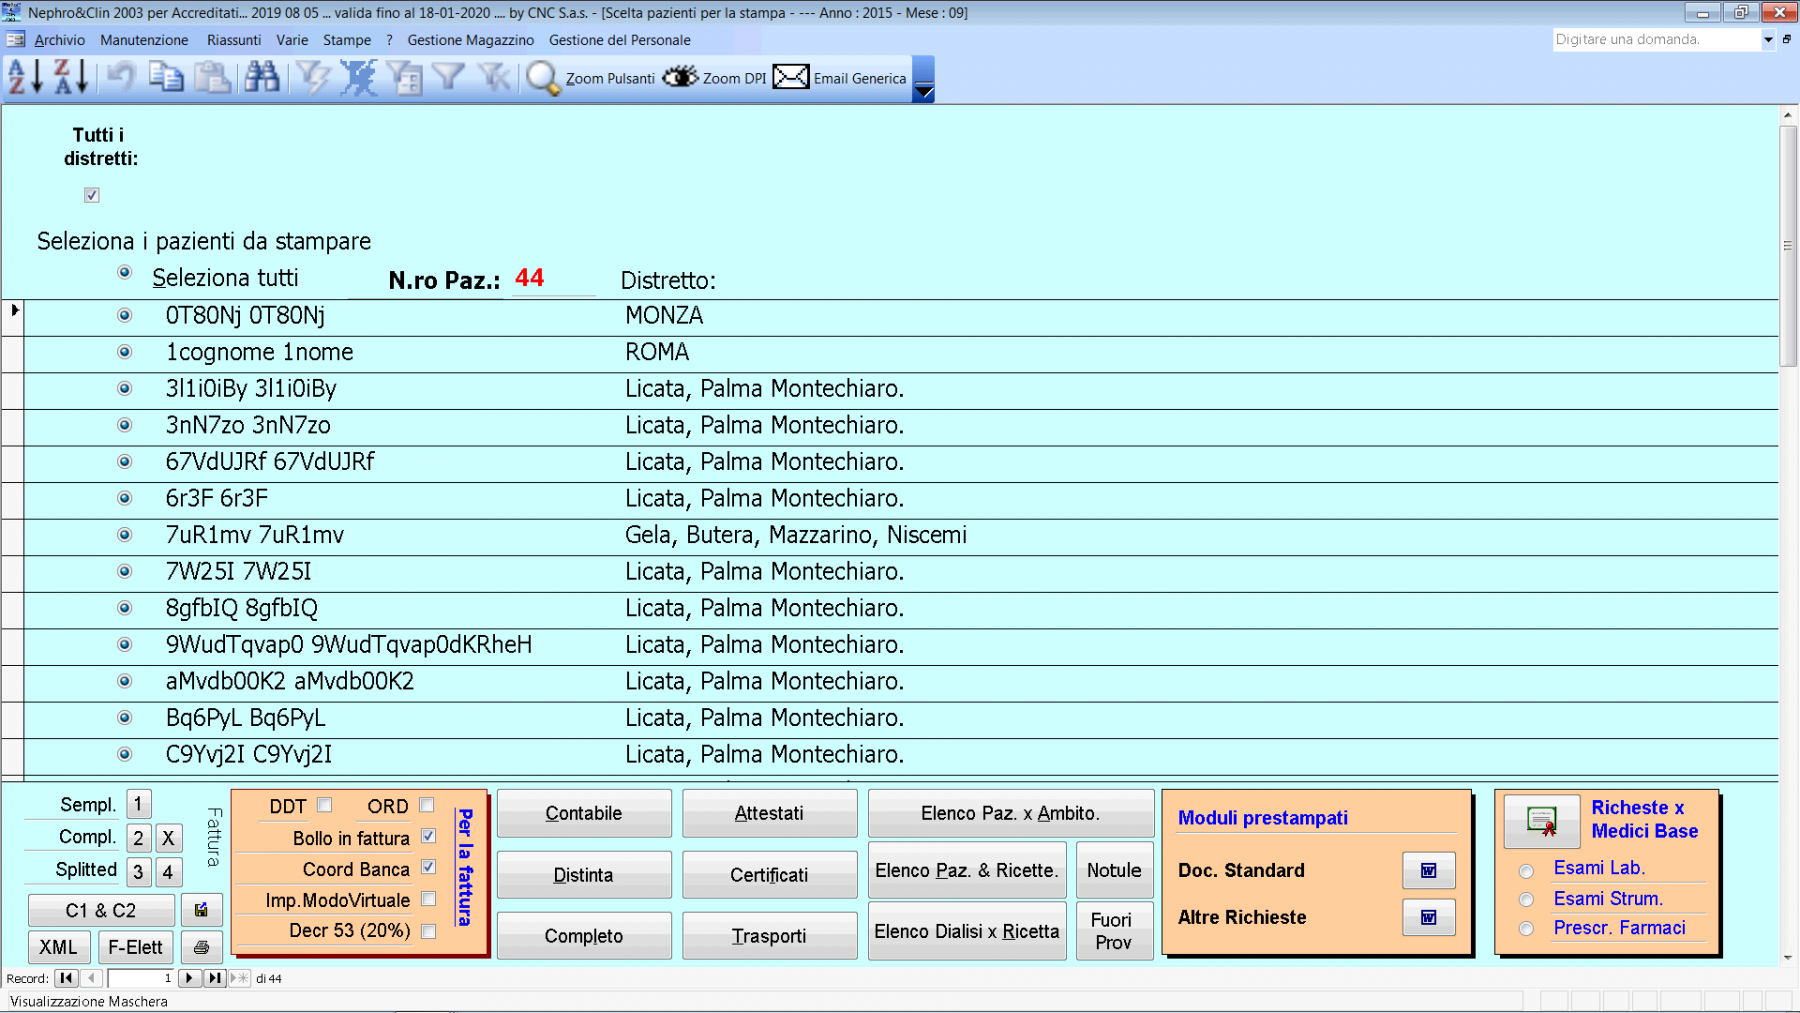Open Gestione del Personale menu
Screen dimensions: 1800x1013
(620, 40)
